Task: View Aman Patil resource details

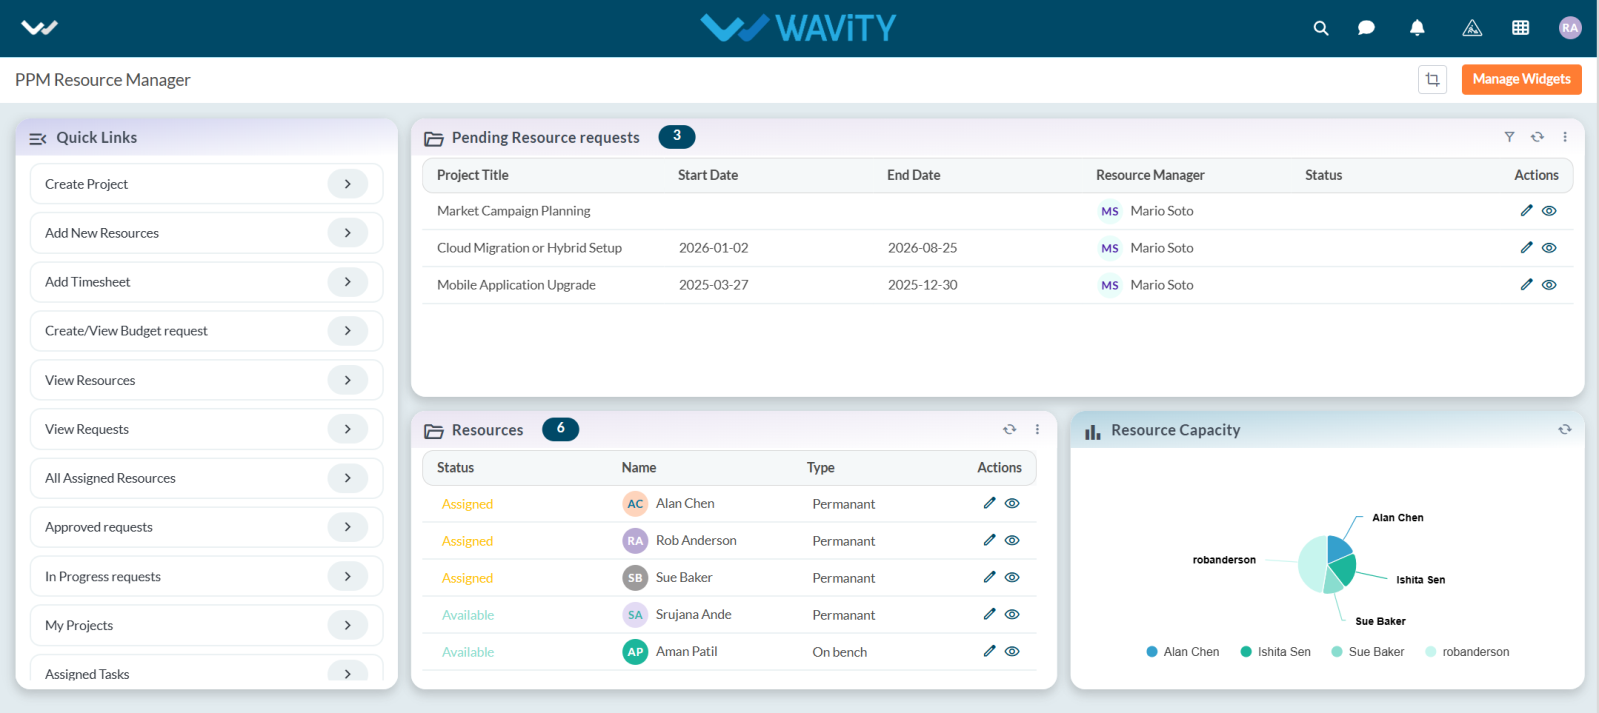Action: tap(1012, 652)
